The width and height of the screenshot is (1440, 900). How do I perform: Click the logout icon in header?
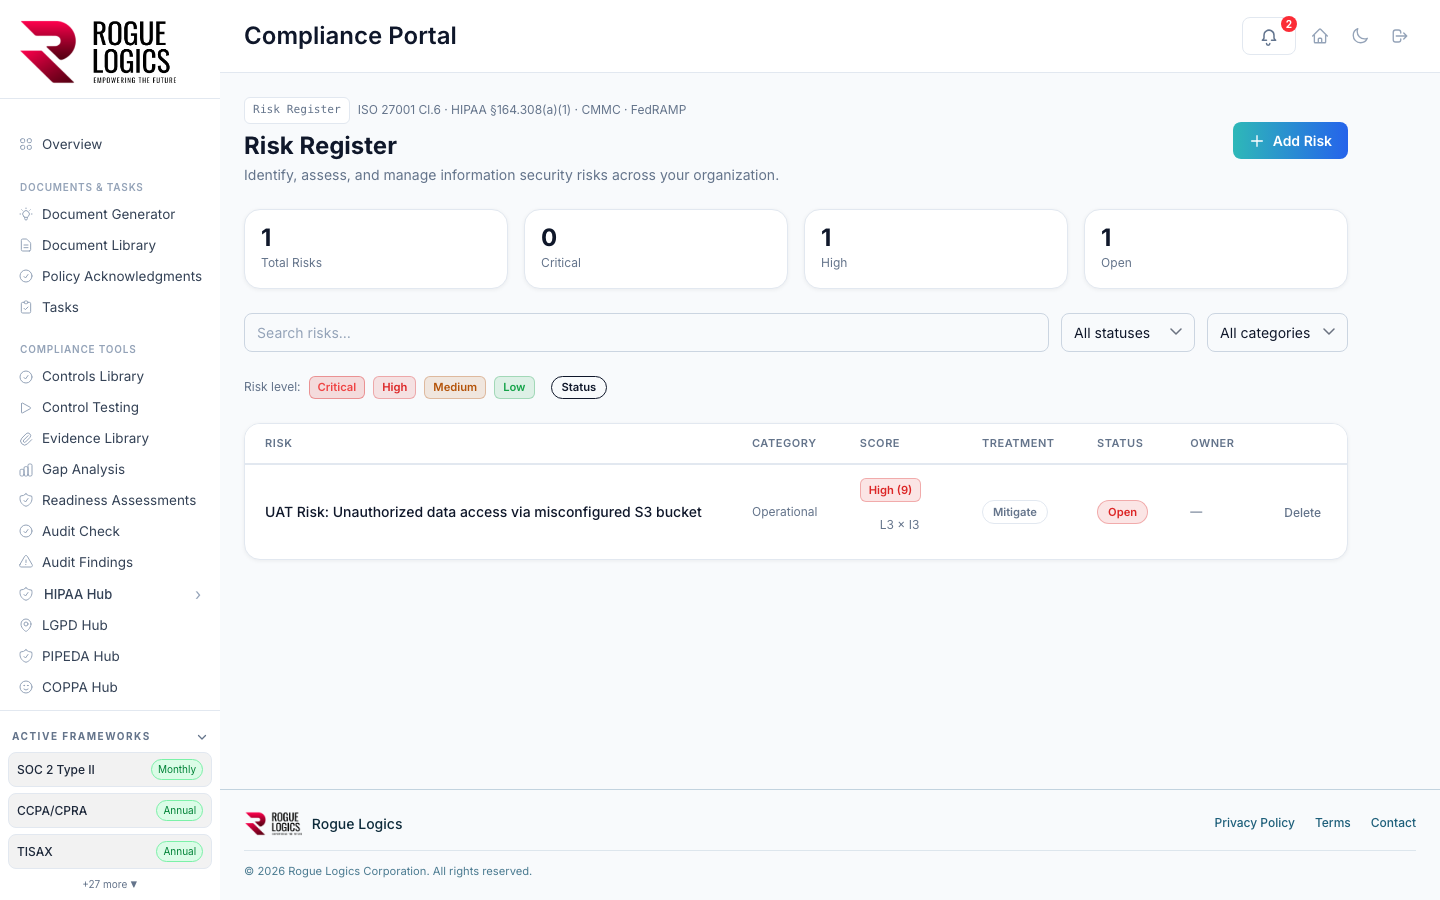[1400, 36]
